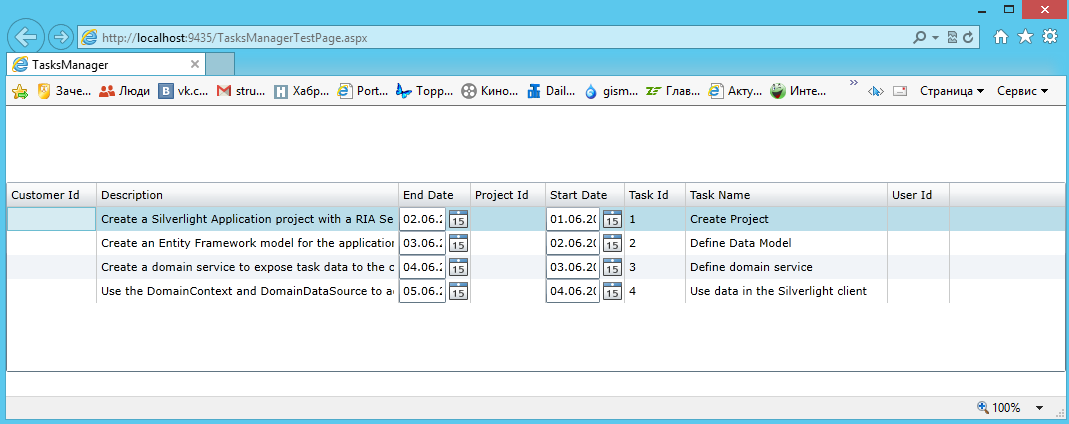This screenshot has height=424, width=1069.
Task: Go forward with the browser Forward button
Action: [61, 37]
